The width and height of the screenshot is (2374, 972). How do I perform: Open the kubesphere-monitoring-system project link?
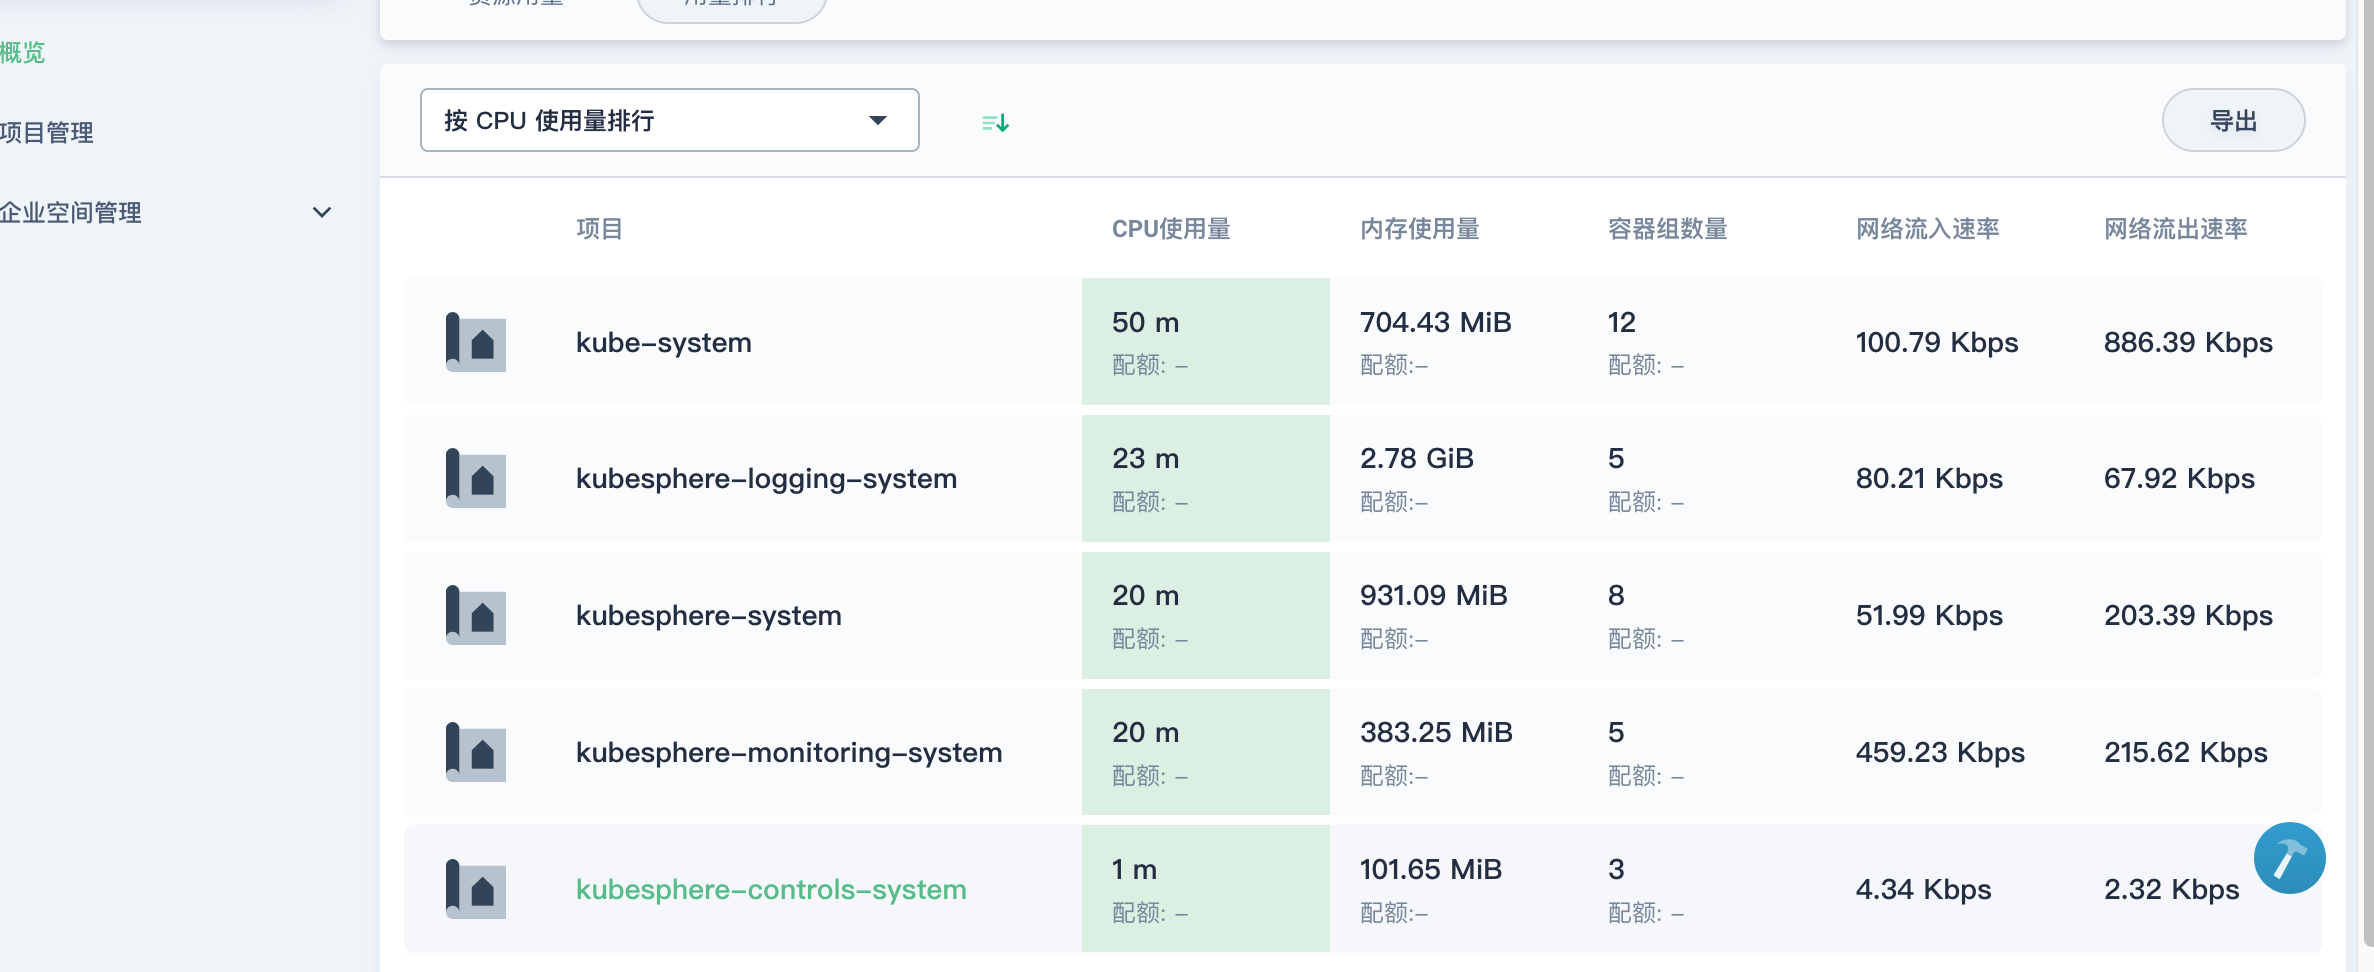coord(789,752)
